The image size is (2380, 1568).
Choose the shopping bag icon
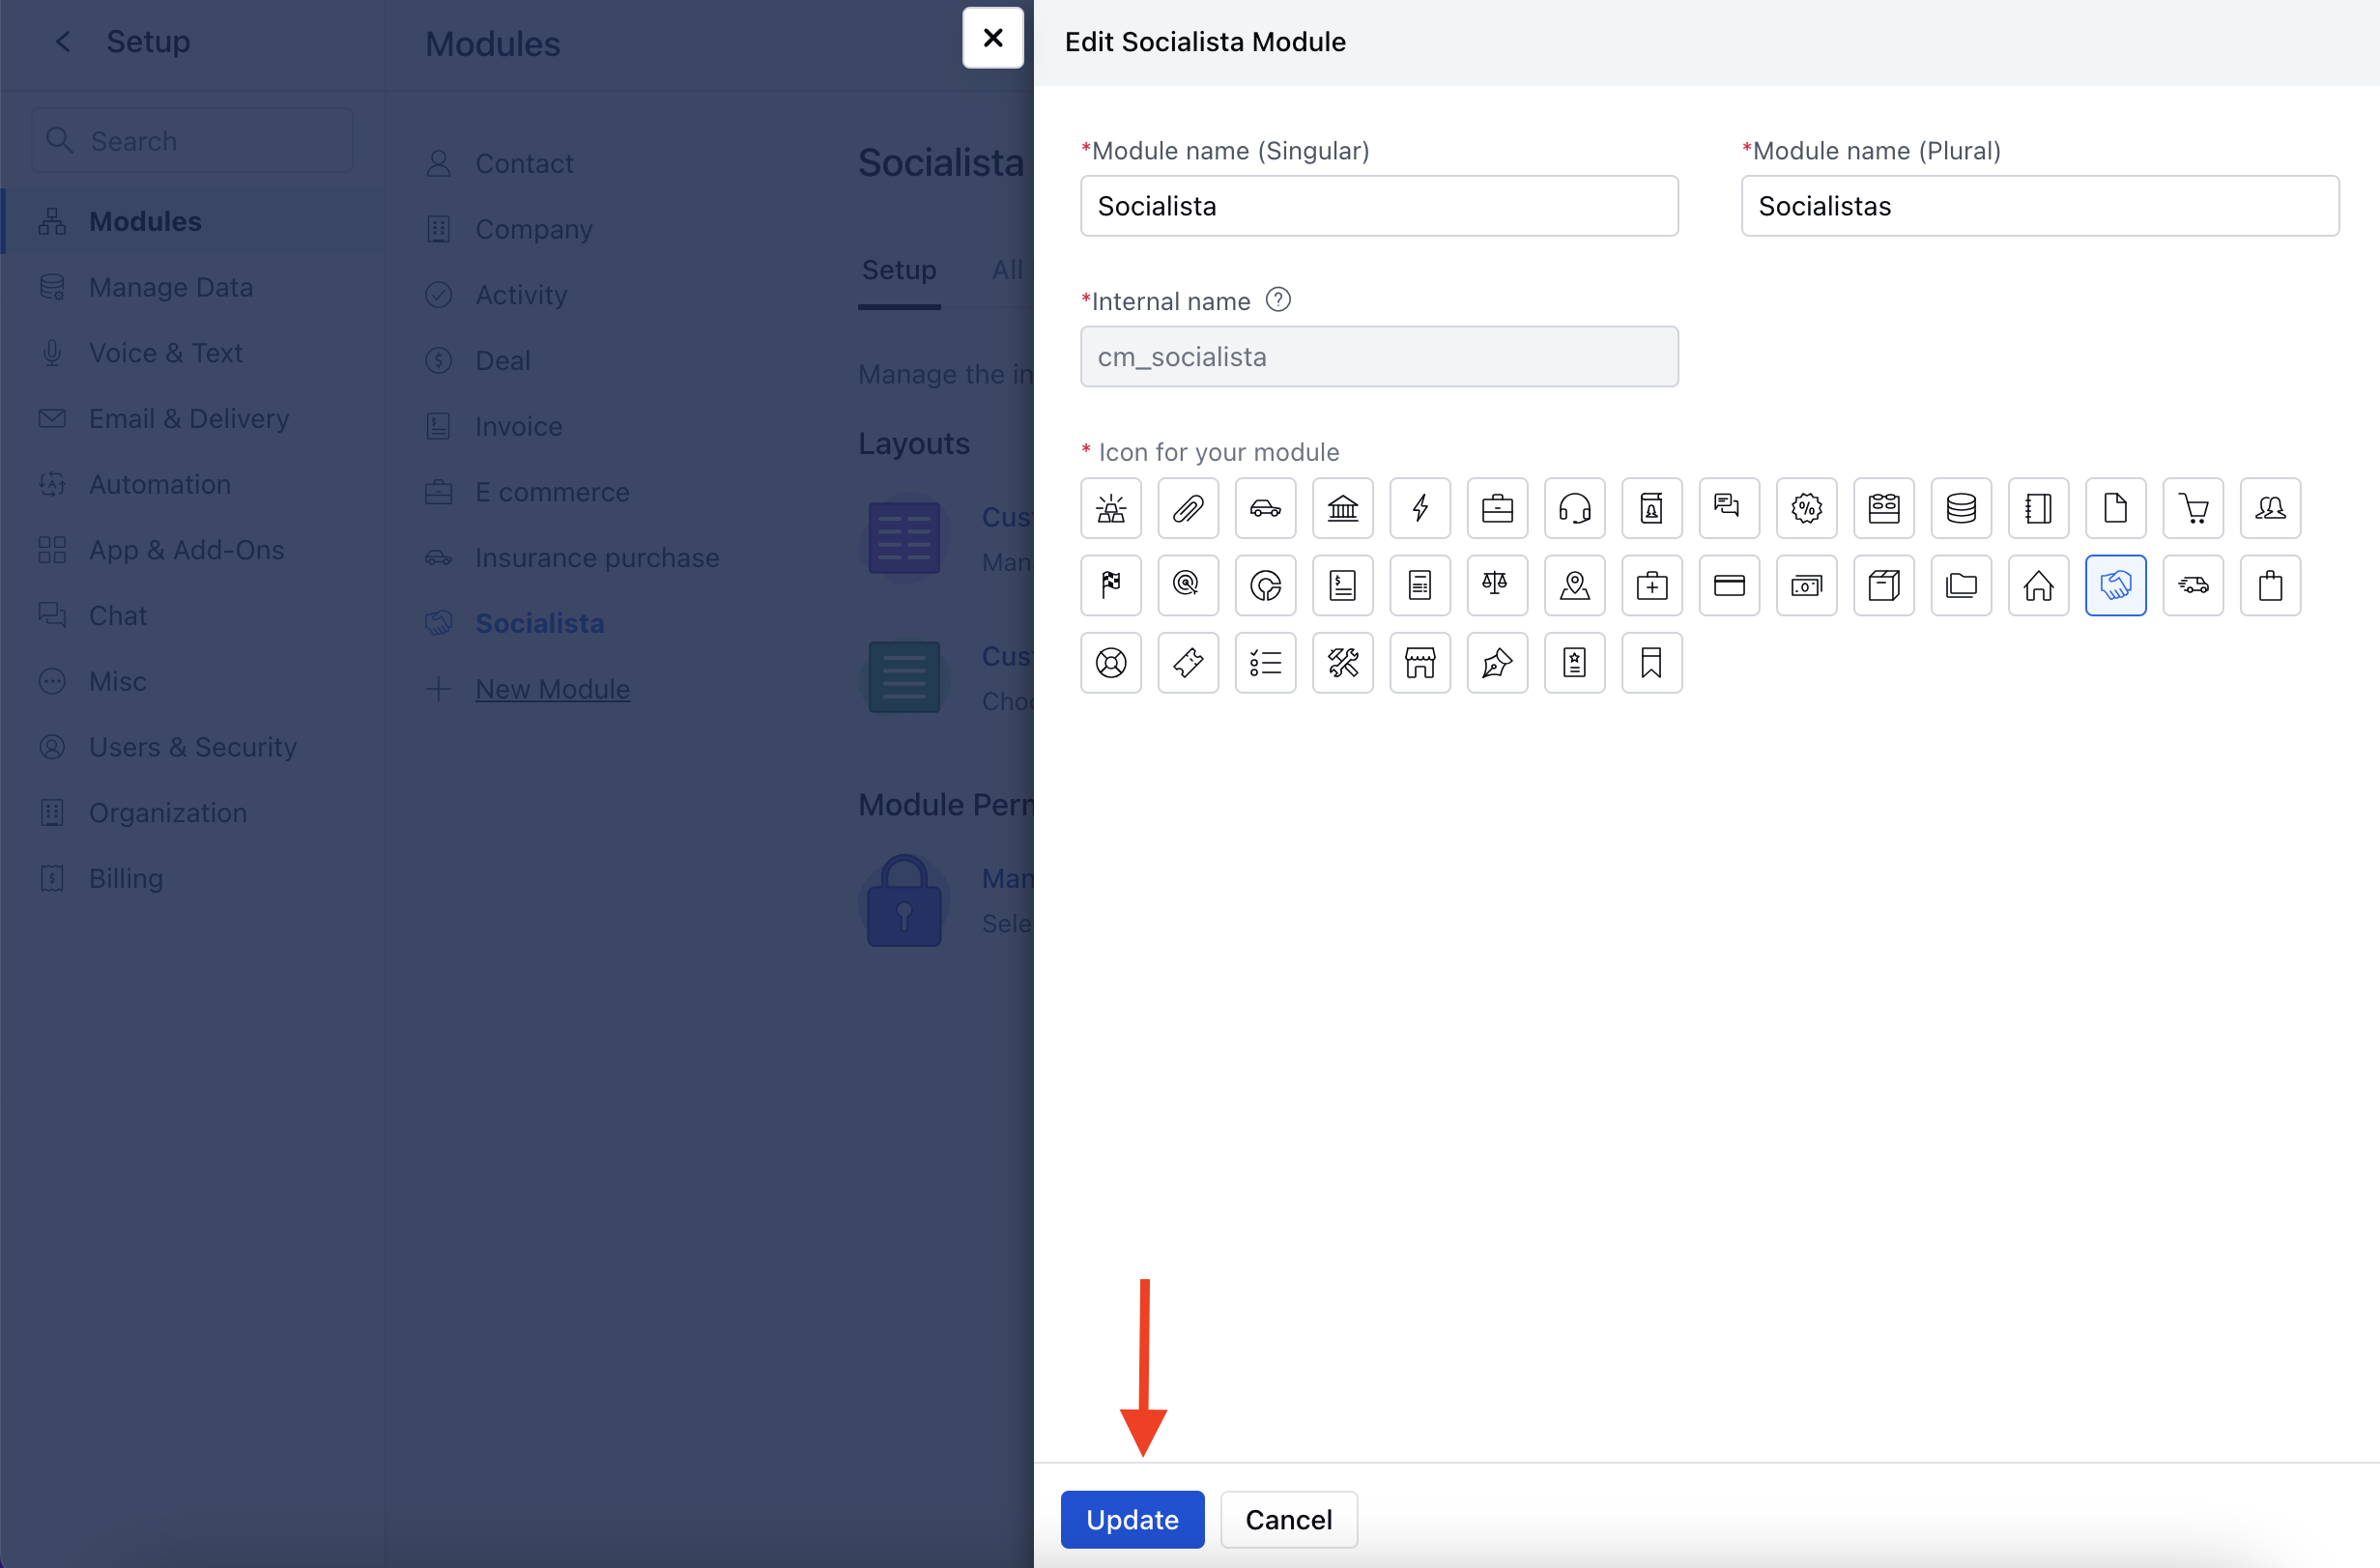(x=2270, y=585)
